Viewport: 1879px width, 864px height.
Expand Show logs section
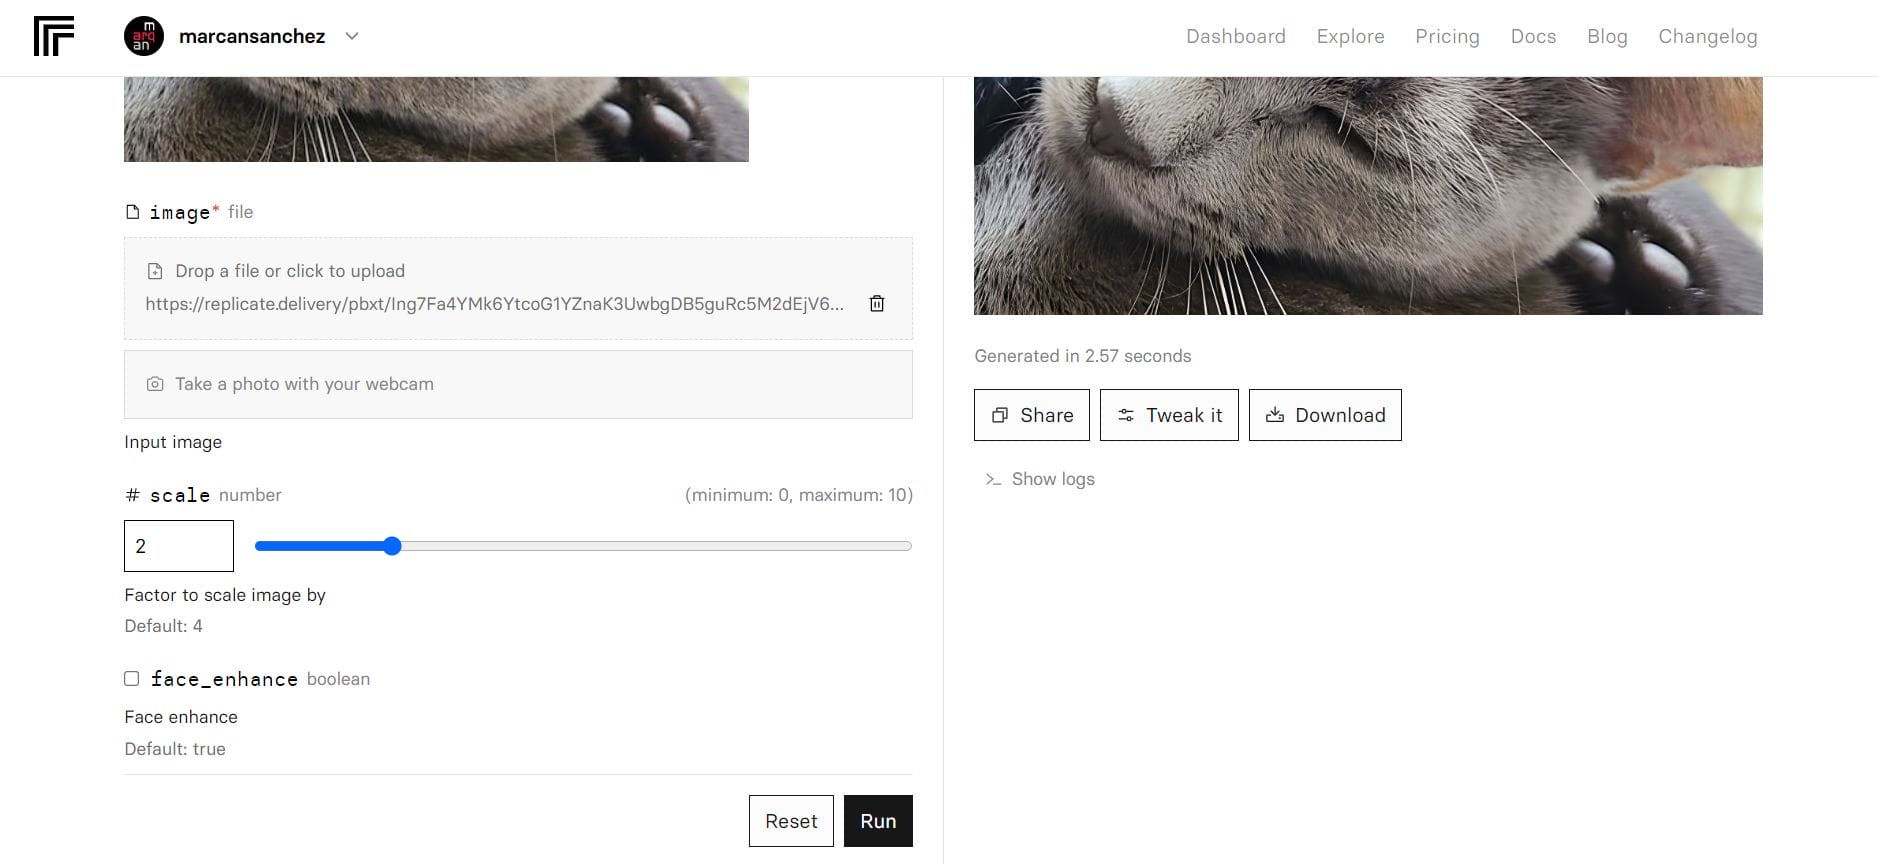pyautogui.click(x=1052, y=479)
